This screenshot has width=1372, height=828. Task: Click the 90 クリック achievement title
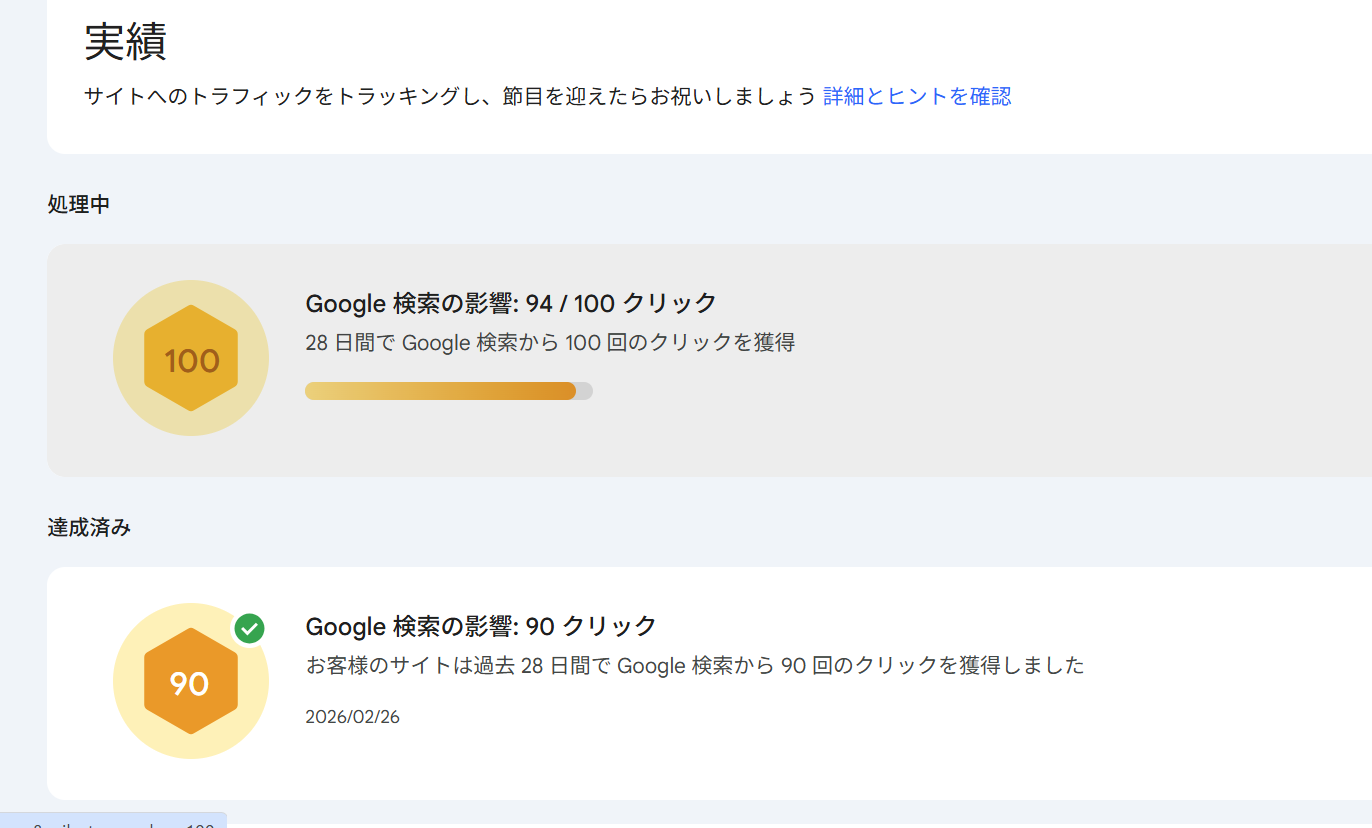(x=481, y=626)
